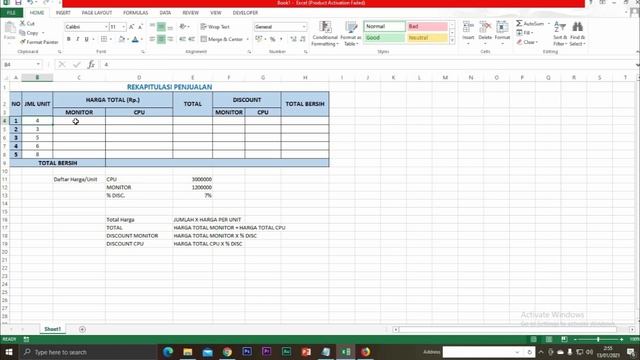Click the Insert Function fx icon

pyautogui.click(x=91, y=64)
